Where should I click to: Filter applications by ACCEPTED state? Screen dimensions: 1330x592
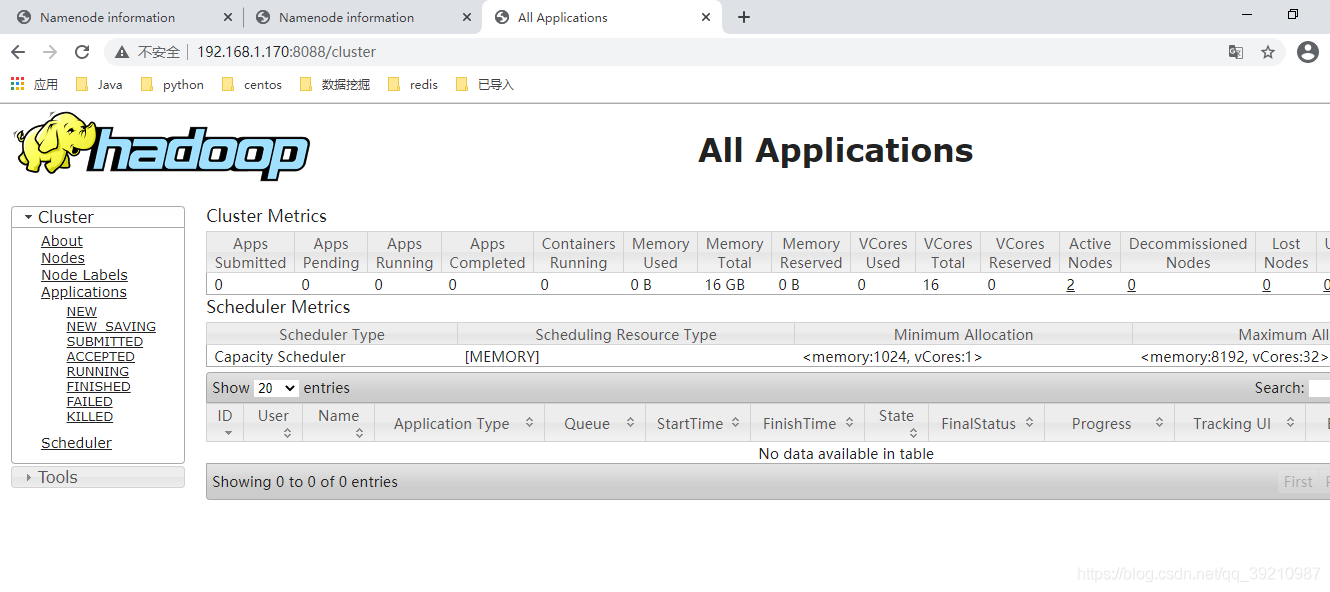[x=101, y=357]
